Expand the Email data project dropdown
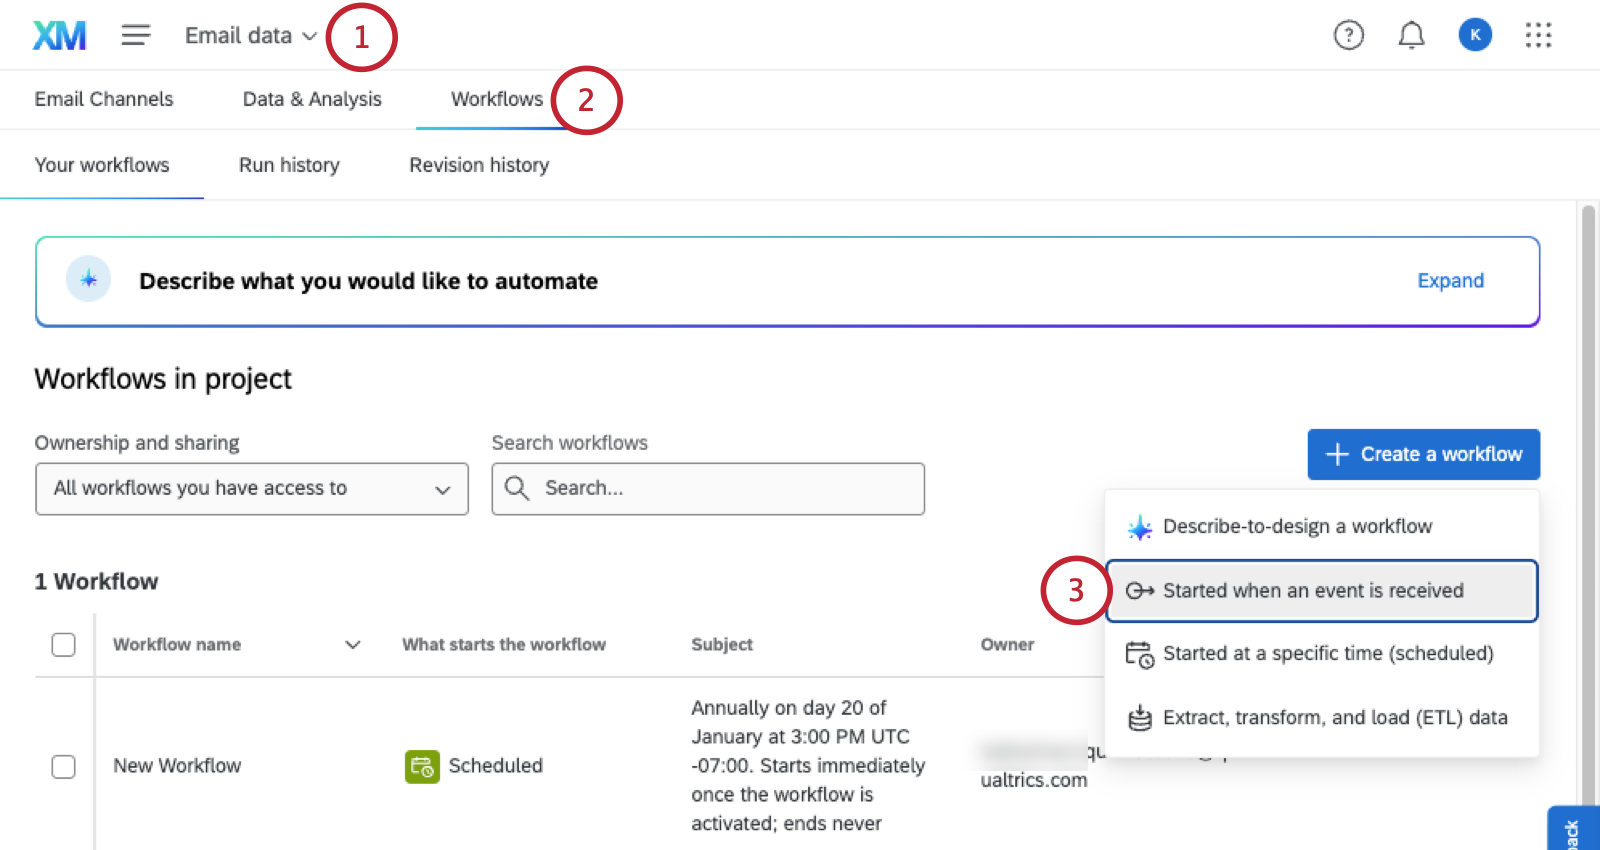The width and height of the screenshot is (1600, 850). pyautogui.click(x=251, y=36)
